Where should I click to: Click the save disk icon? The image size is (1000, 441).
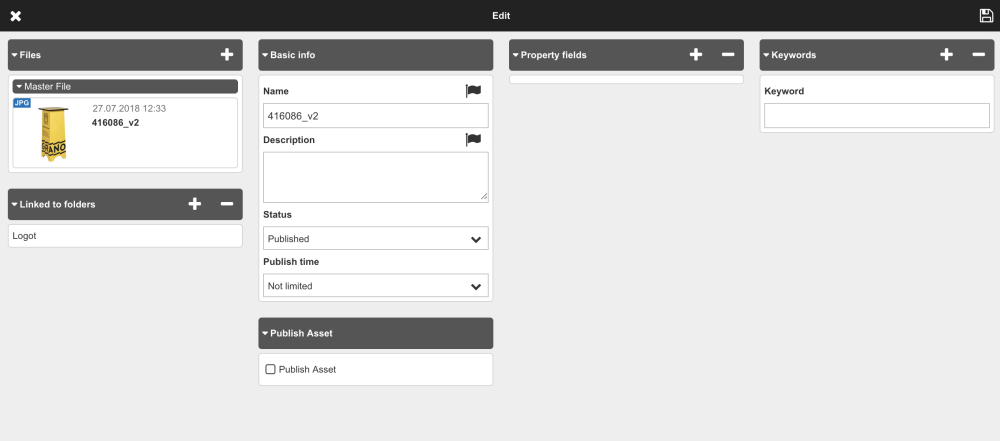click(x=986, y=16)
